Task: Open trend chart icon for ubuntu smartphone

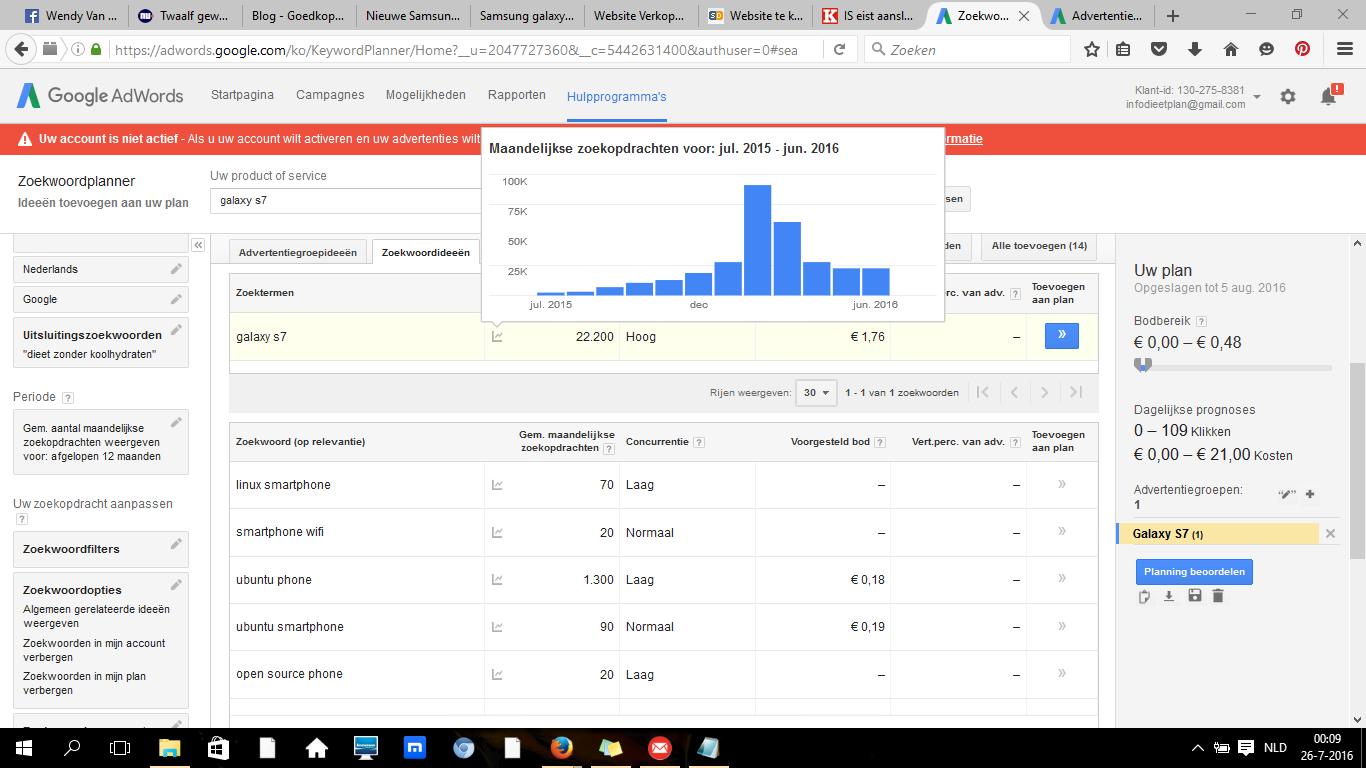Action: (497, 627)
